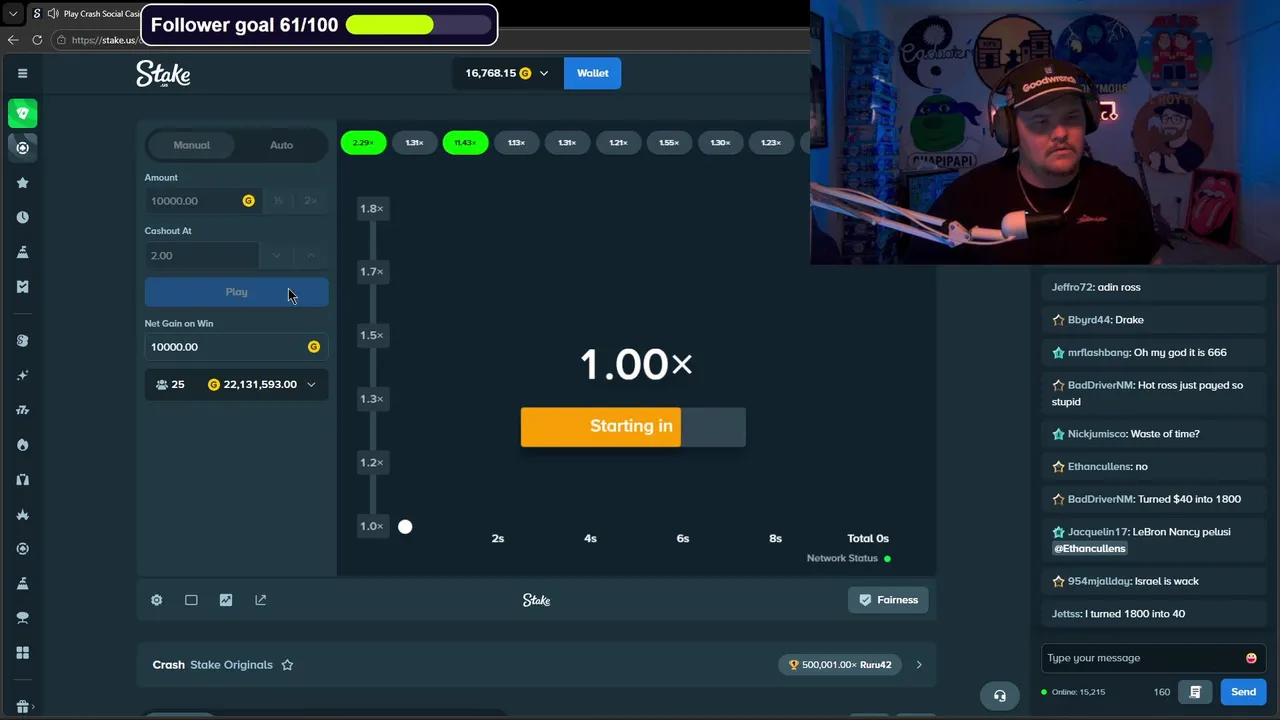Open the sparkle new releases sidebar icon
Image resolution: width=1280 pixels, height=720 pixels.
[22, 375]
